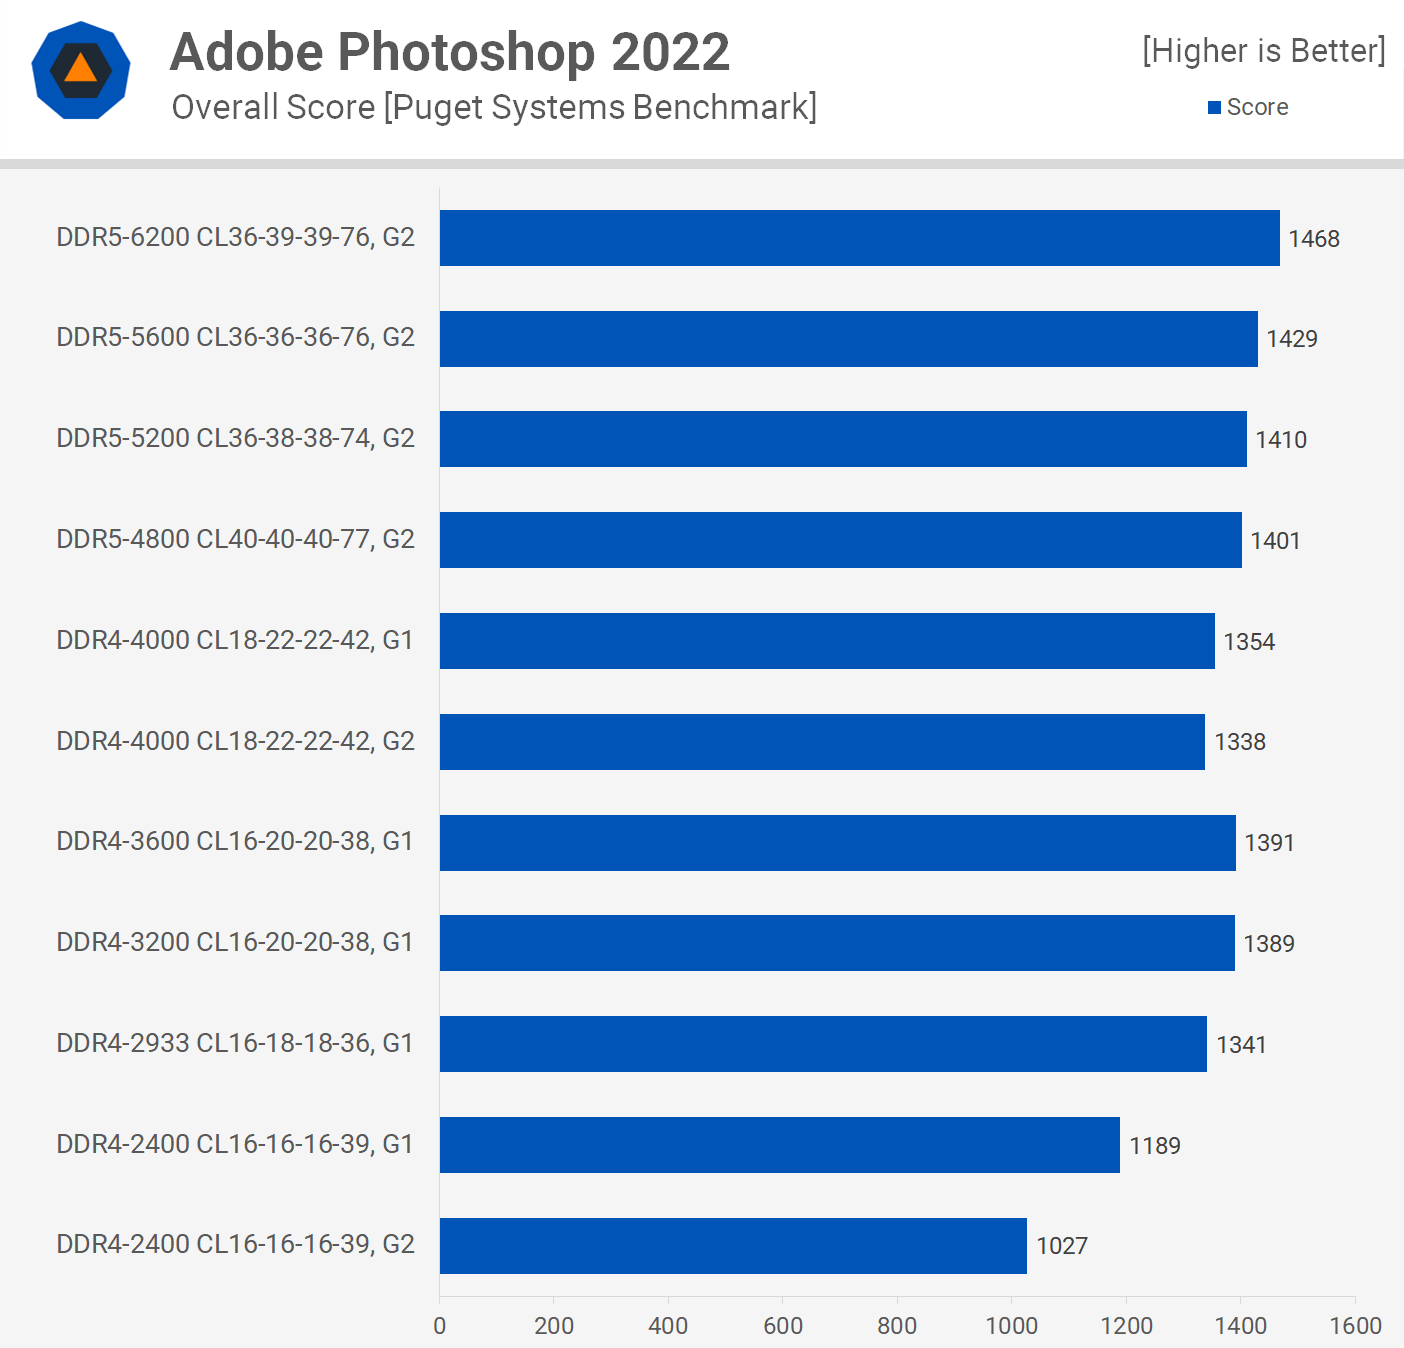Select the DDR4-3600 CL16-20-20-38 bar
Image resolution: width=1404 pixels, height=1348 pixels.
pyautogui.click(x=838, y=843)
